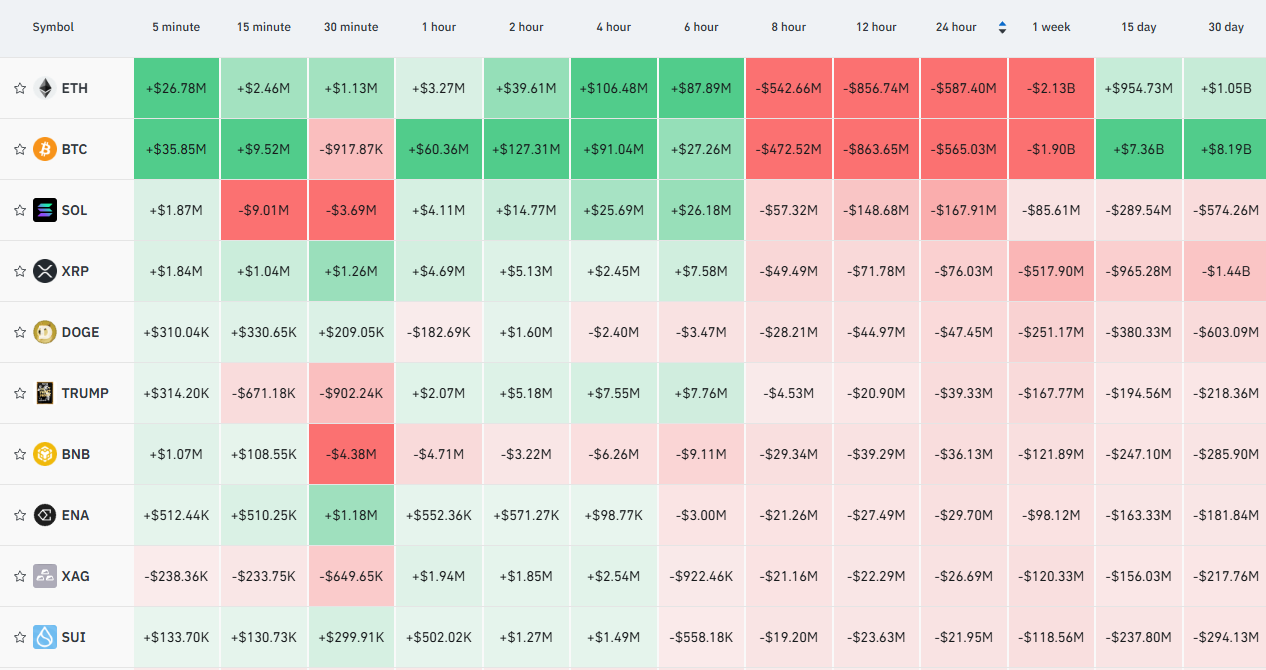Click the TRUMP coin icon
The image size is (1266, 670).
pyautogui.click(x=45, y=393)
